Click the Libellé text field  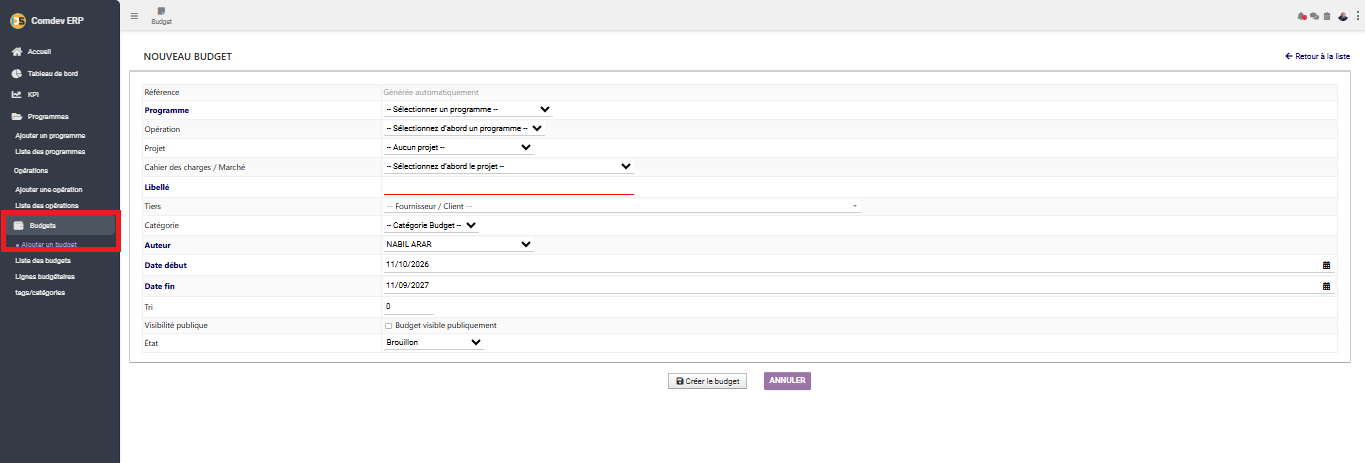click(x=509, y=186)
